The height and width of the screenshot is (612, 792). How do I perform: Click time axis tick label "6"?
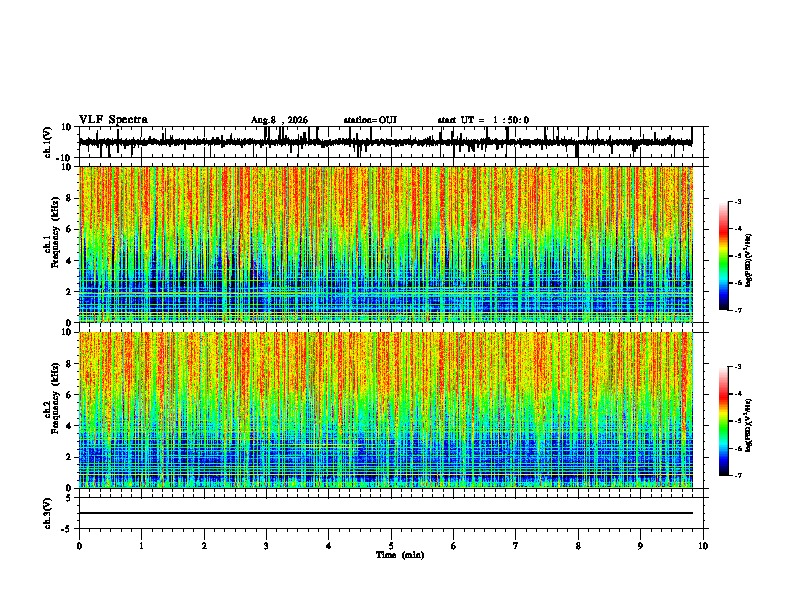coord(454,546)
